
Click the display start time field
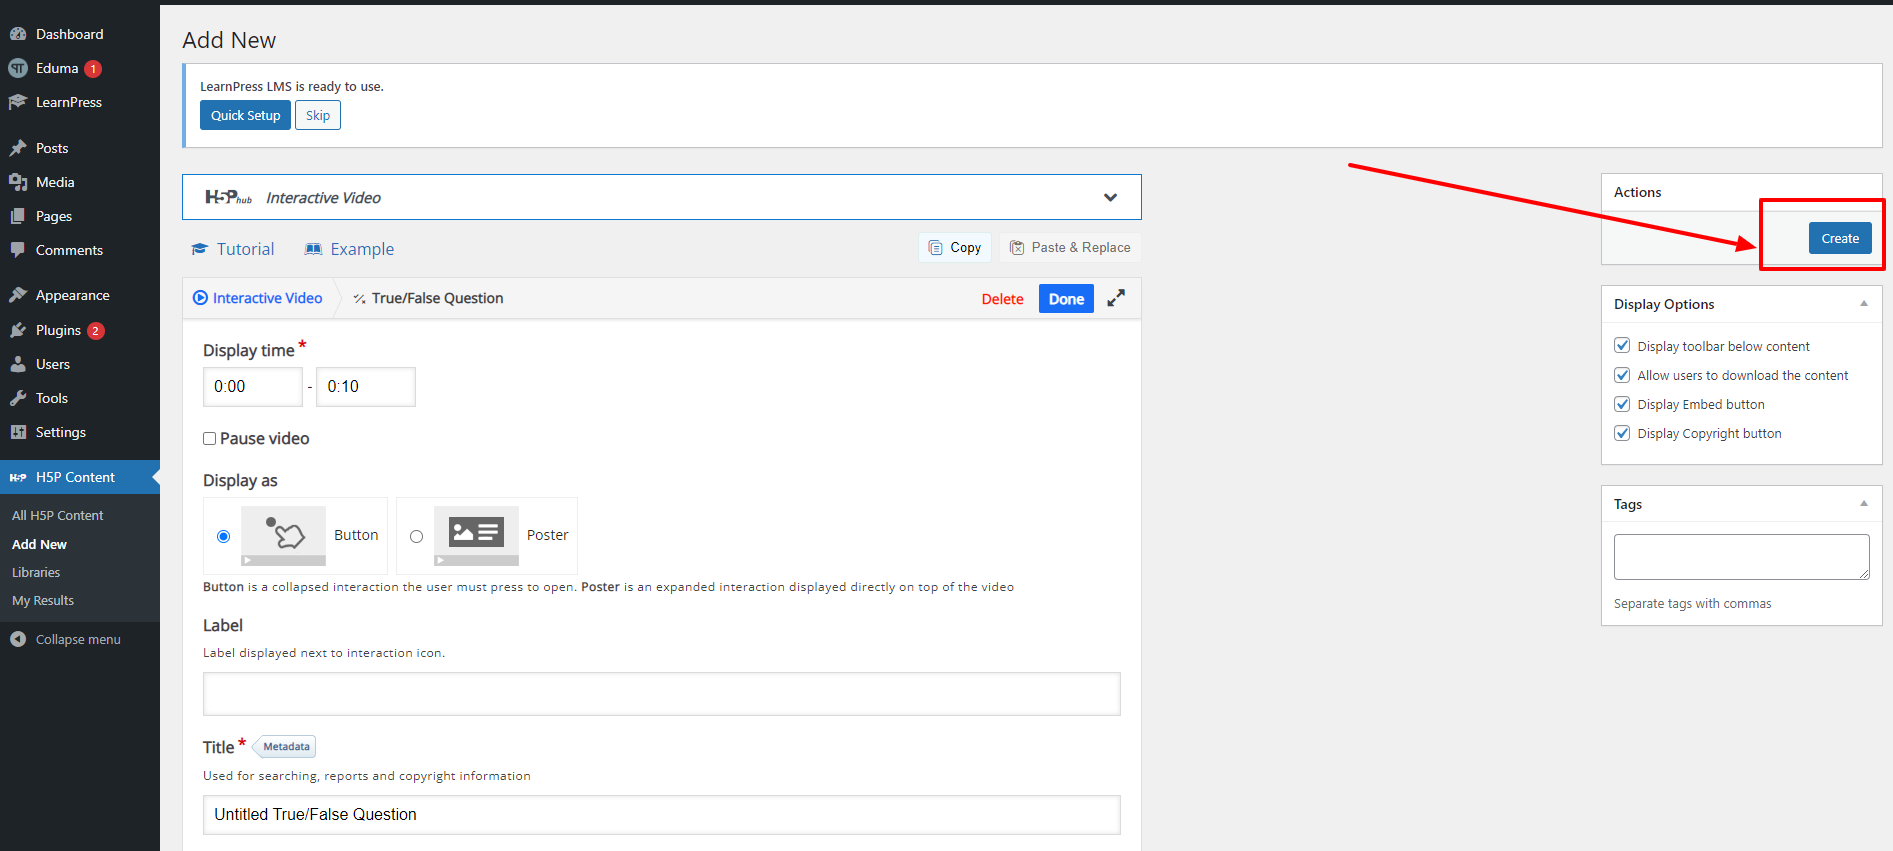pos(253,387)
